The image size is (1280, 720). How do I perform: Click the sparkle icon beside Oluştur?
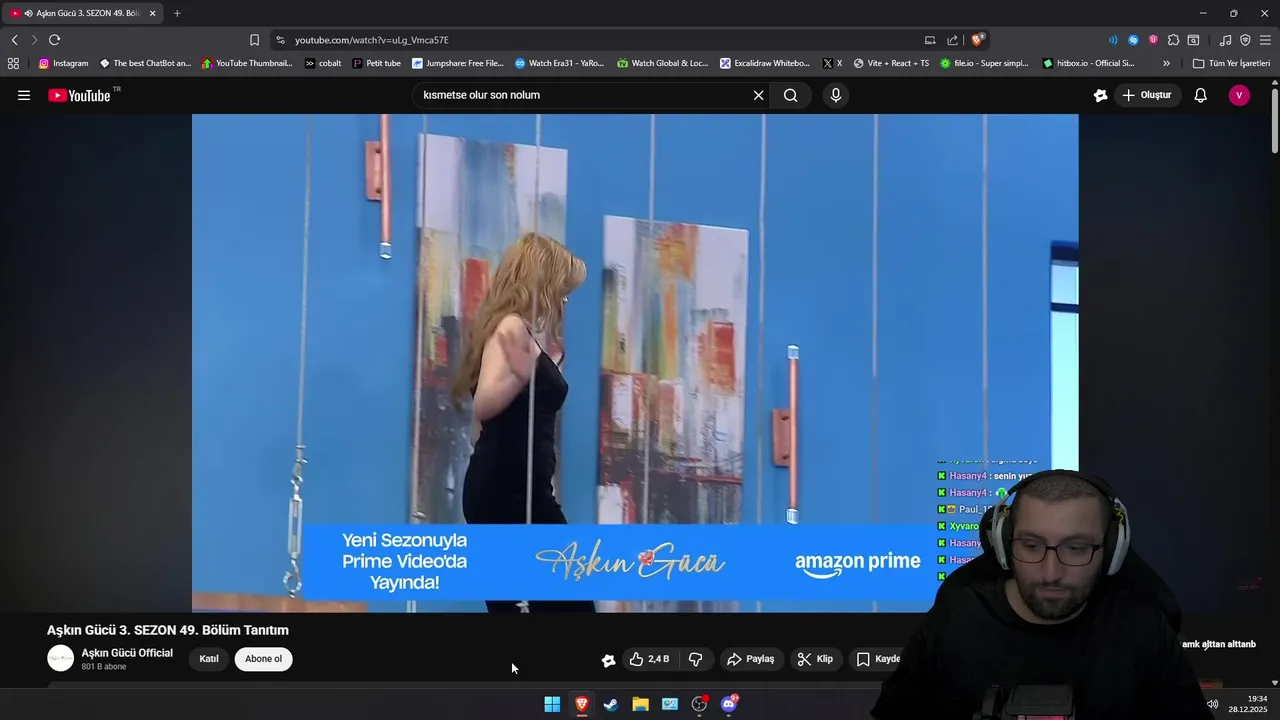tap(1100, 95)
